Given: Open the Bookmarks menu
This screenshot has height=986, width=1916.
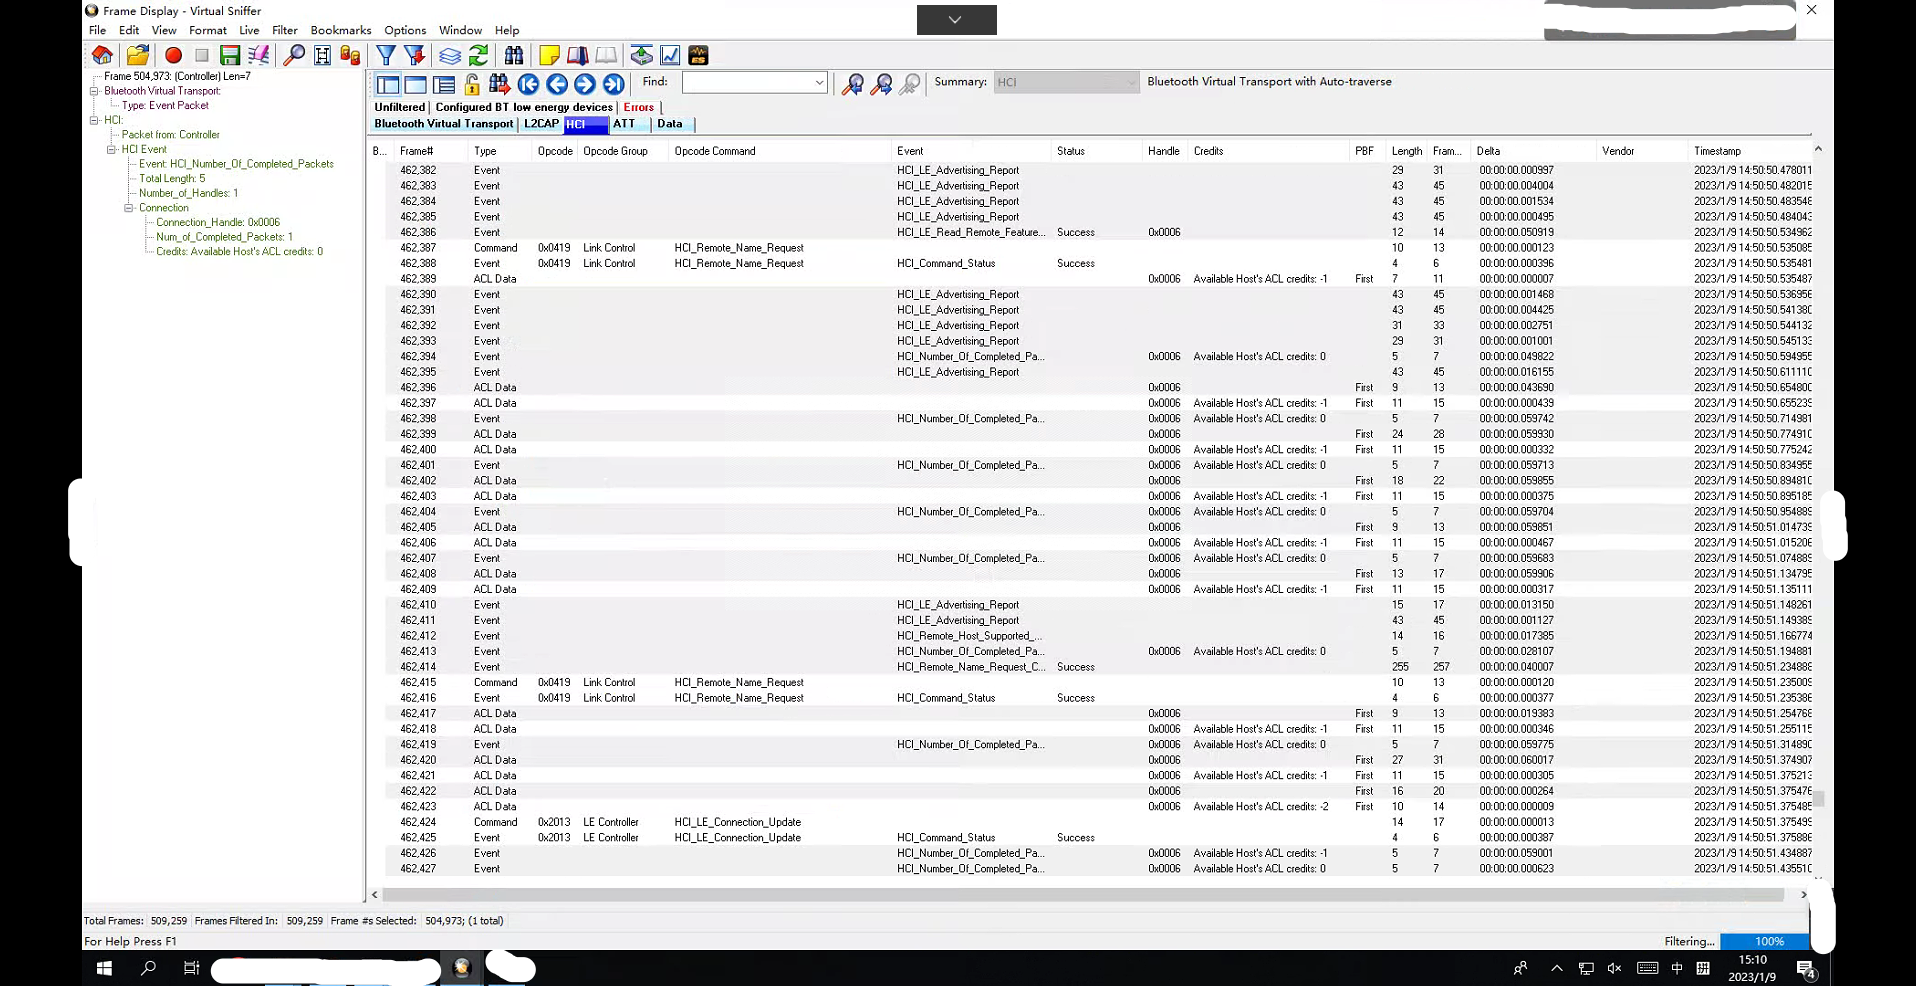Looking at the screenshot, I should click(x=340, y=30).
